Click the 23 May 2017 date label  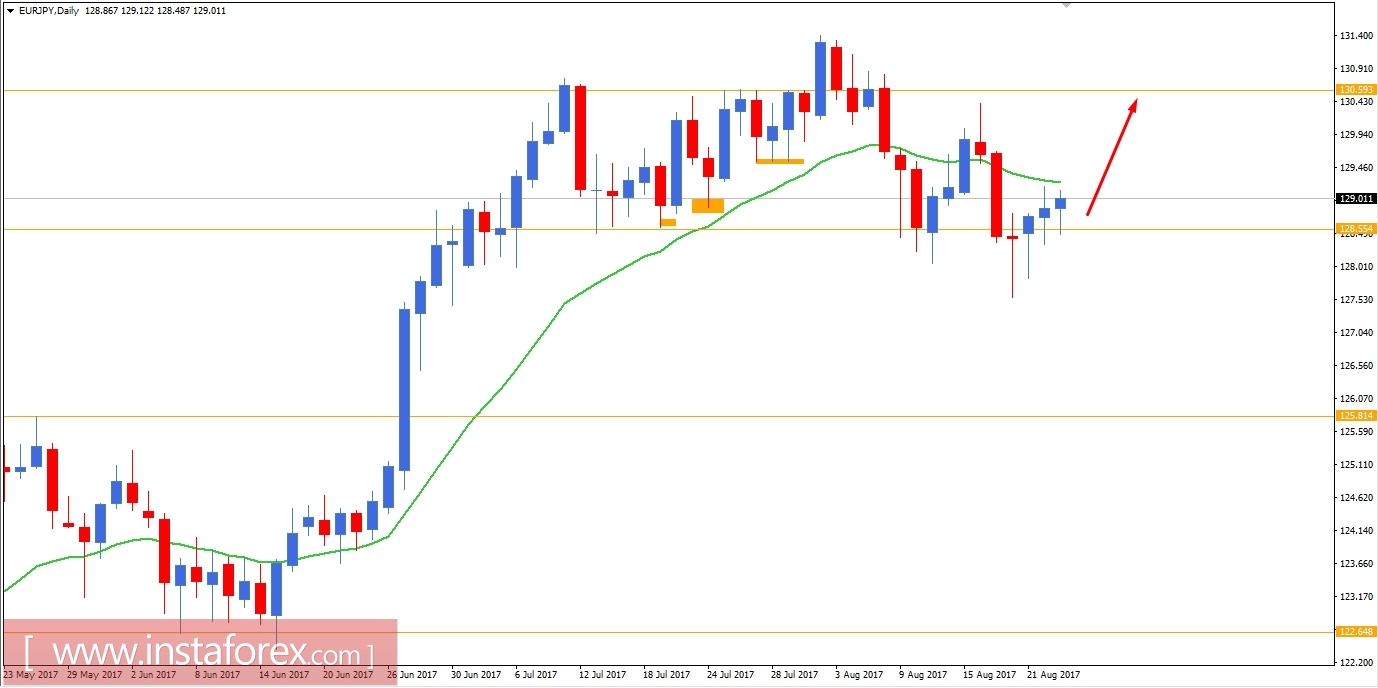(x=28, y=675)
